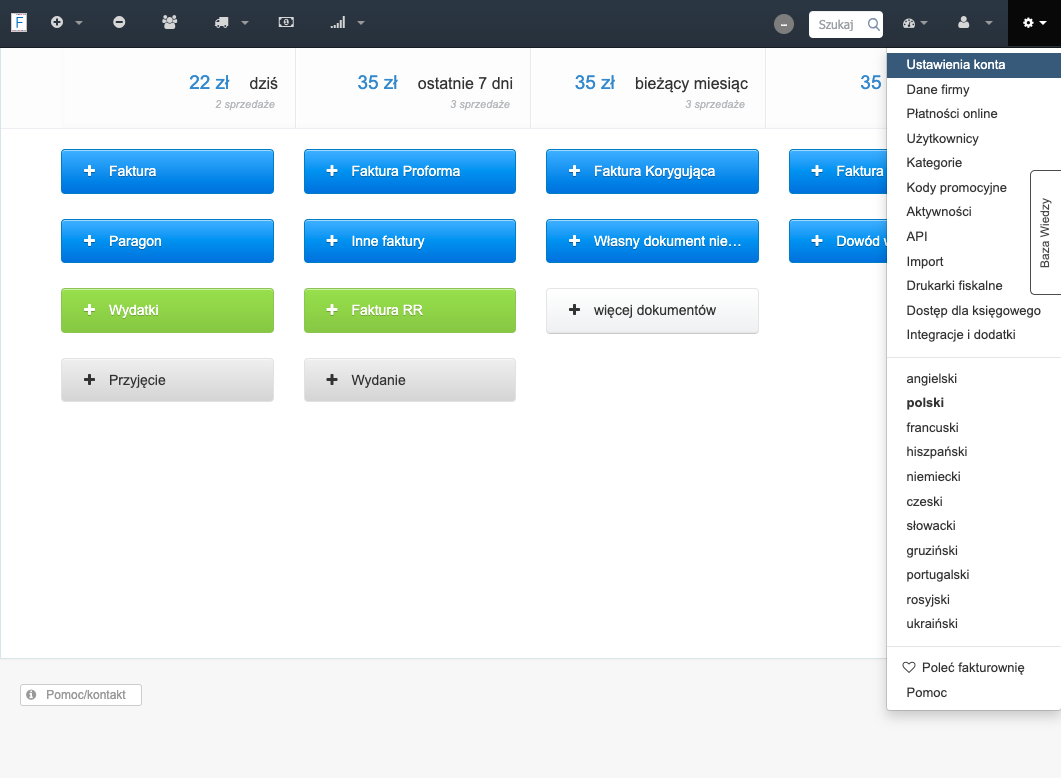The height and width of the screenshot is (778, 1061).
Task: Expand the dropdown arrow beside the reports icon
Action: [x=361, y=23]
